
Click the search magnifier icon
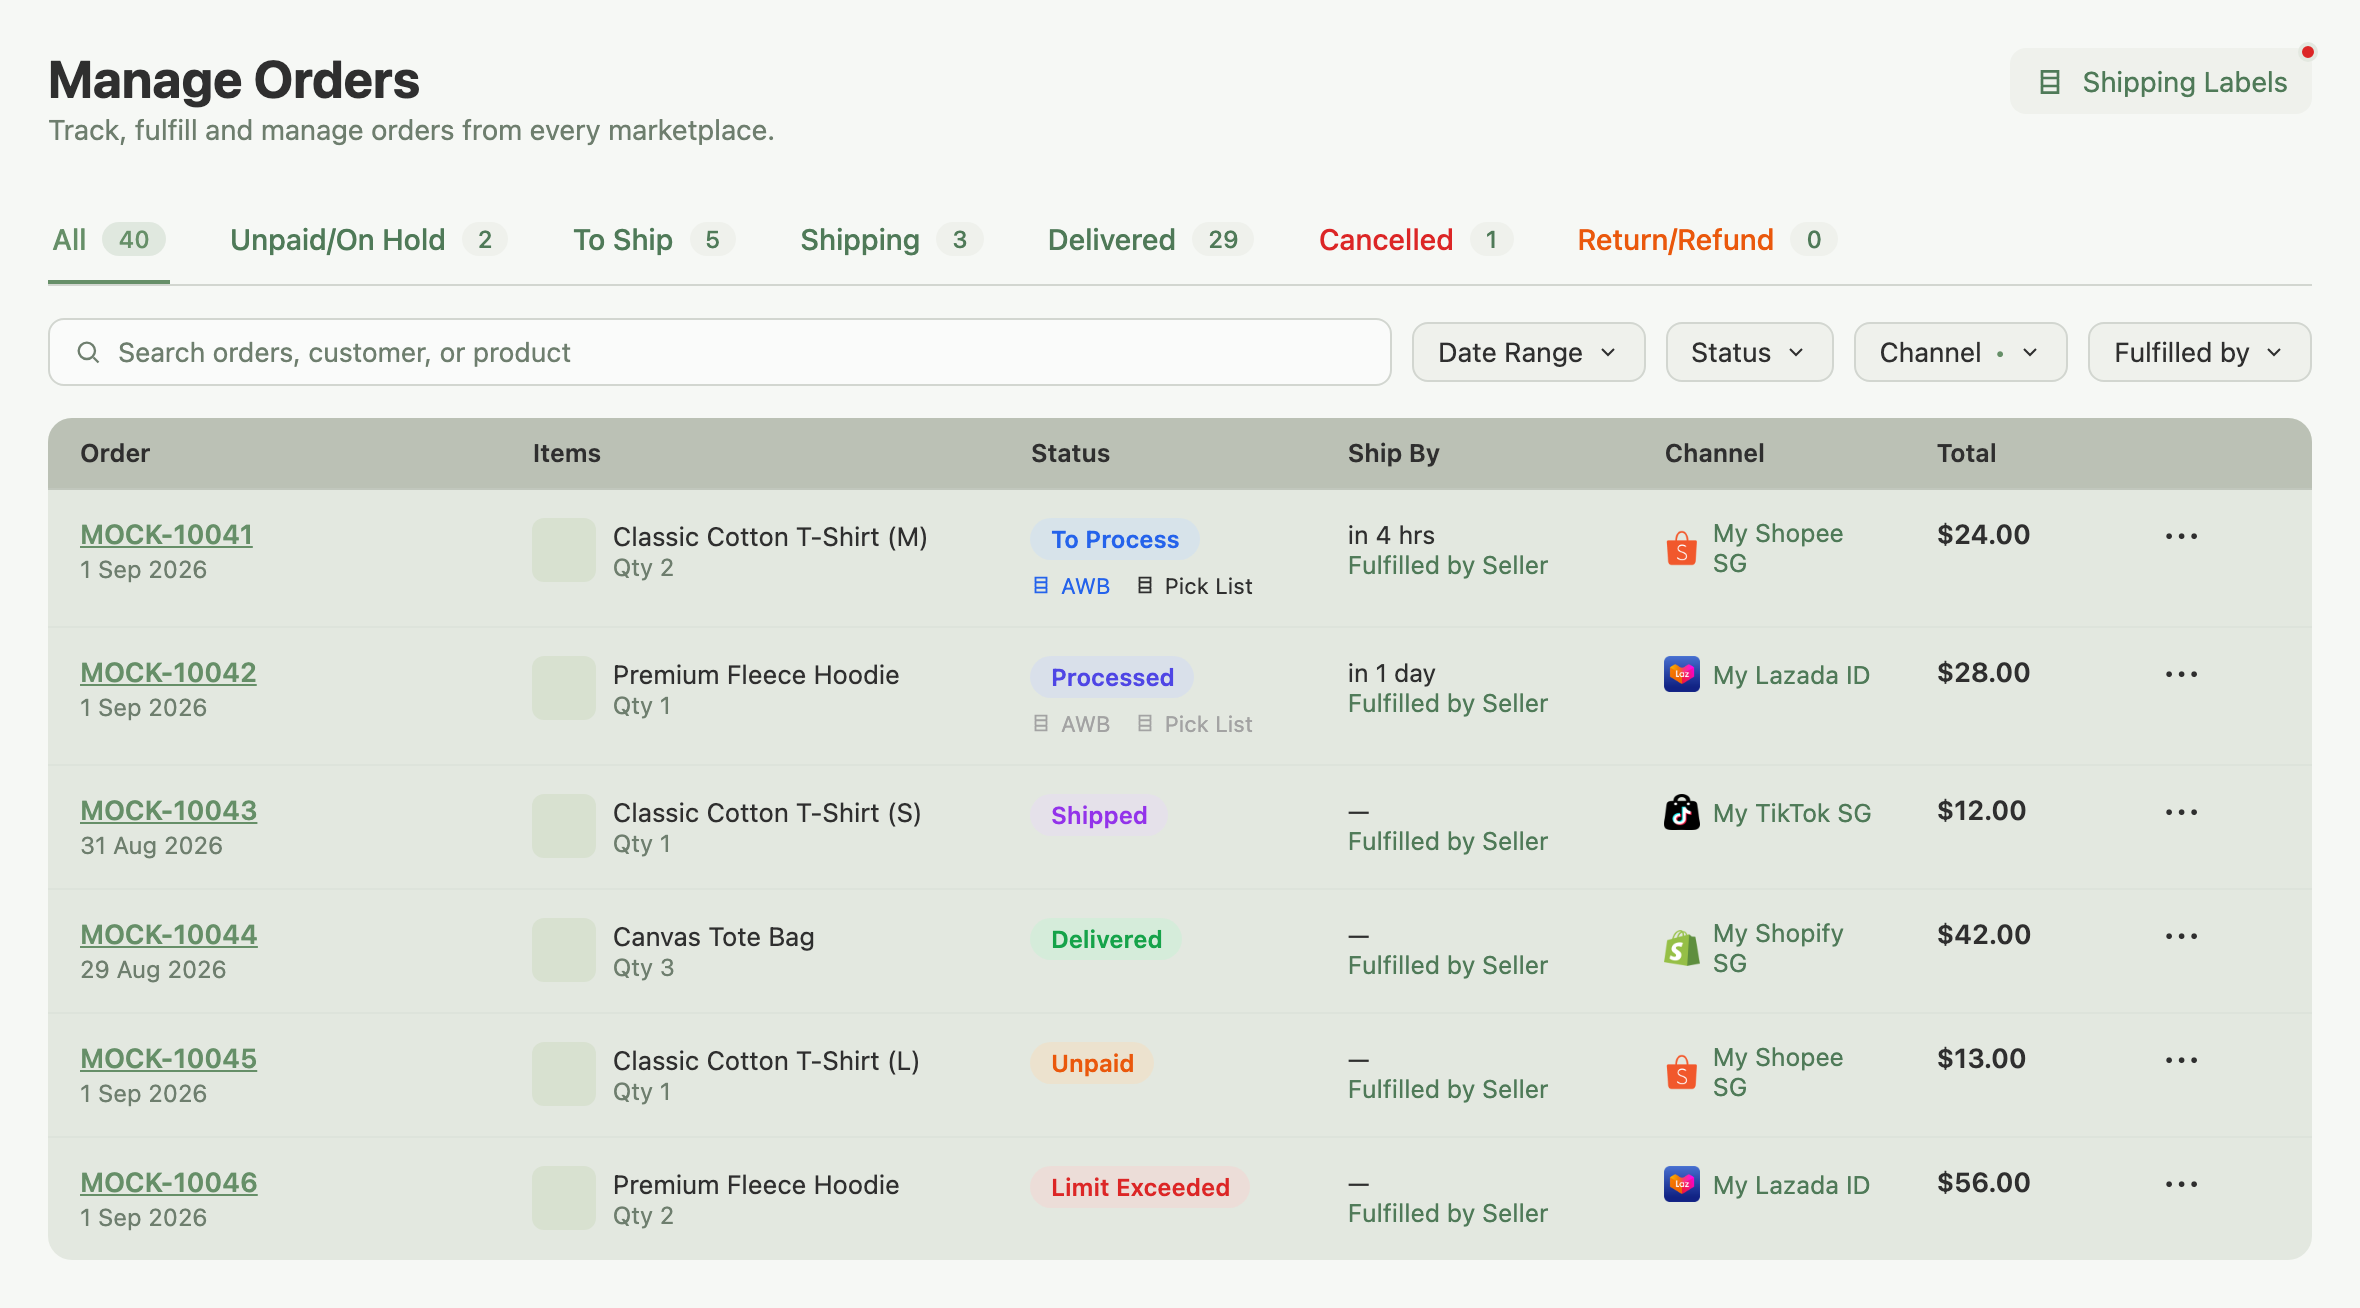pos(88,352)
